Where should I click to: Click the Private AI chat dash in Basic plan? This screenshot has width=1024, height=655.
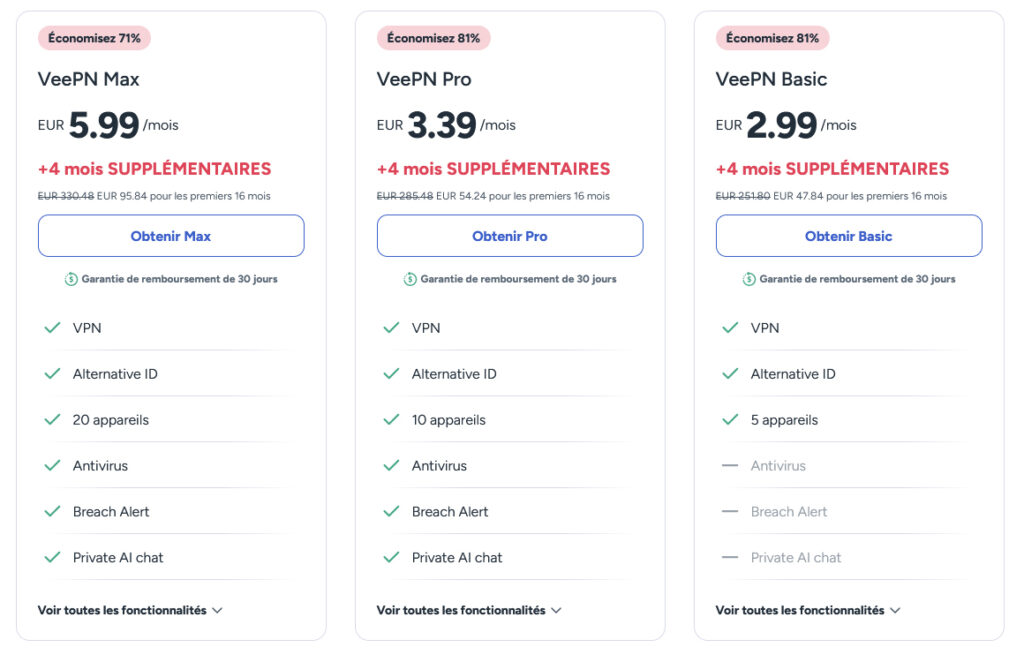tap(730, 558)
